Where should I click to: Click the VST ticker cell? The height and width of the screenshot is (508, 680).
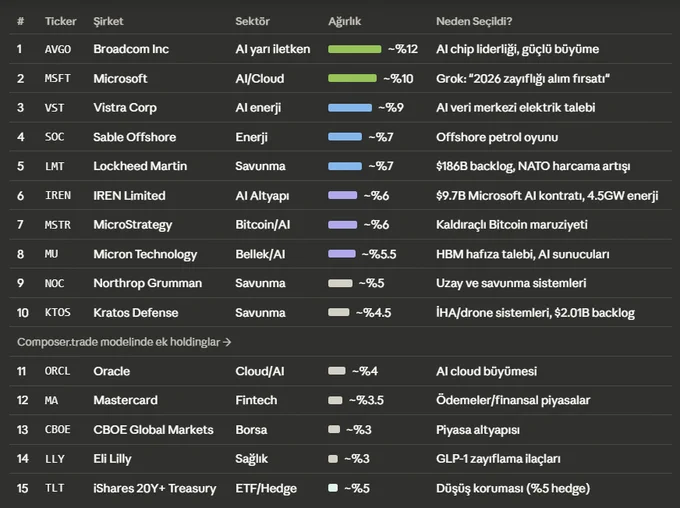(54, 108)
